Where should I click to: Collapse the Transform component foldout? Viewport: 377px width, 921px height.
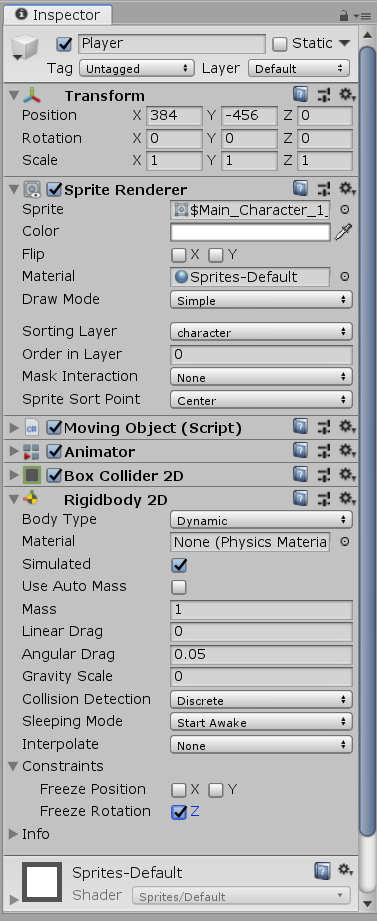[14, 95]
